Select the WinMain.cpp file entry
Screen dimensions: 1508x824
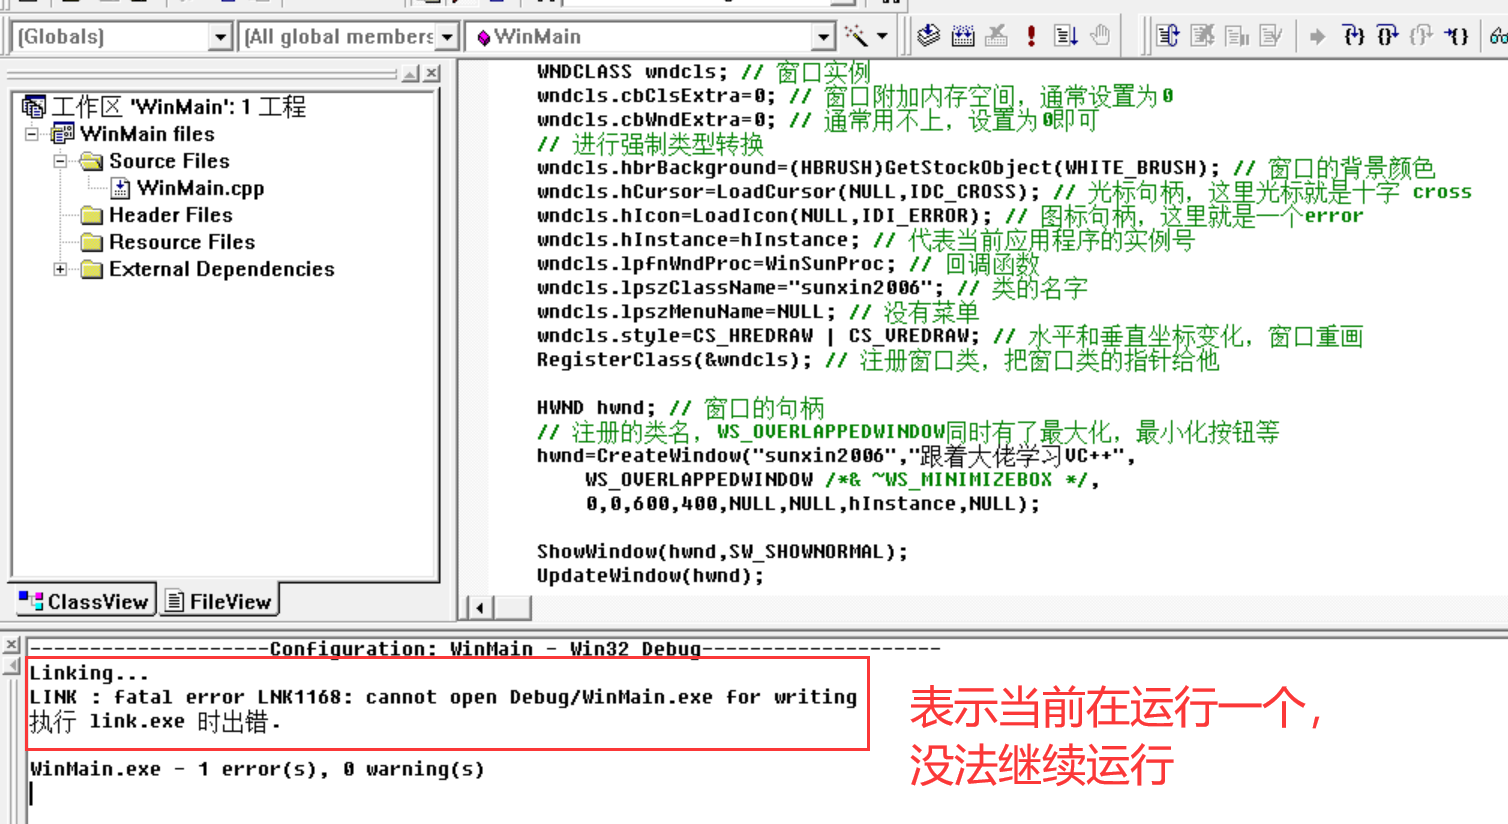[200, 188]
